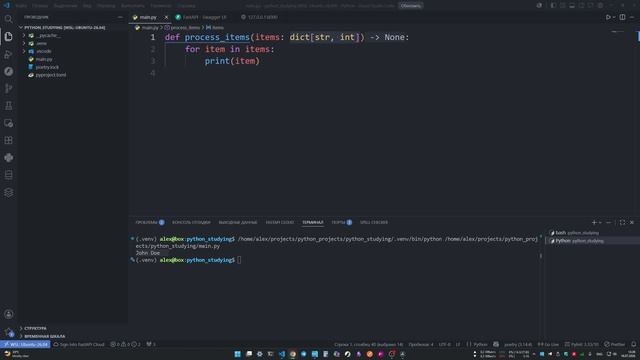Click the Update button in title bar

click(411, 5)
